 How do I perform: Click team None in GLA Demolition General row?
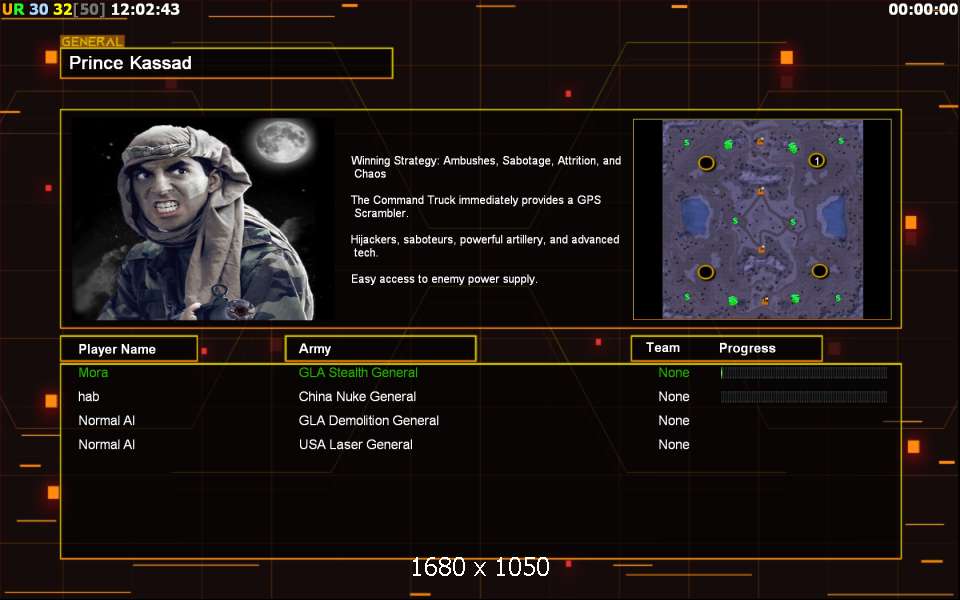(673, 421)
